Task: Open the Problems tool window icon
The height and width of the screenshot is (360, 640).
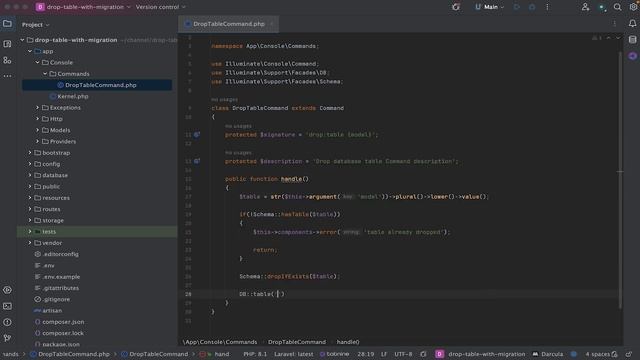Action: click(x=7, y=322)
